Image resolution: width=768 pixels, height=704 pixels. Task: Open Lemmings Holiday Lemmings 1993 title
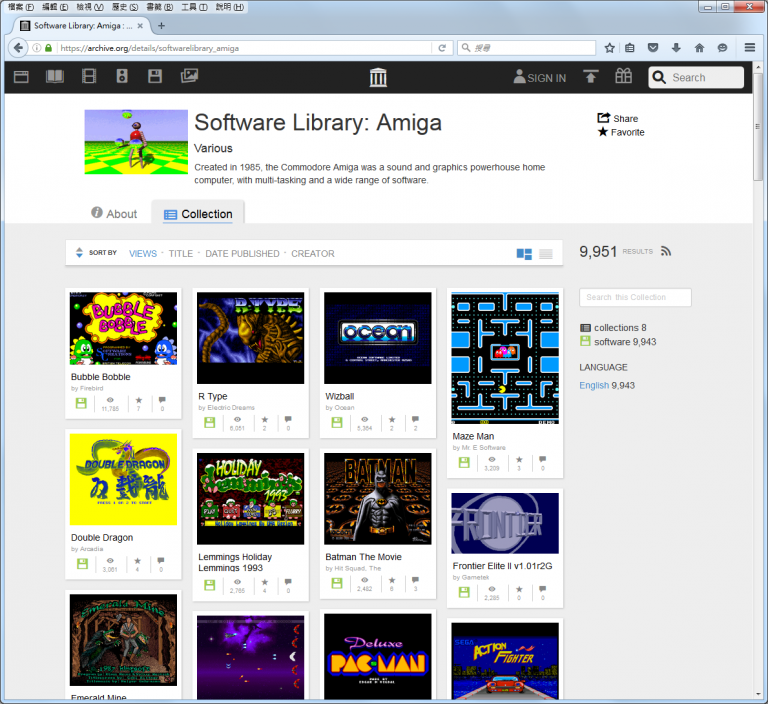tap(235, 562)
